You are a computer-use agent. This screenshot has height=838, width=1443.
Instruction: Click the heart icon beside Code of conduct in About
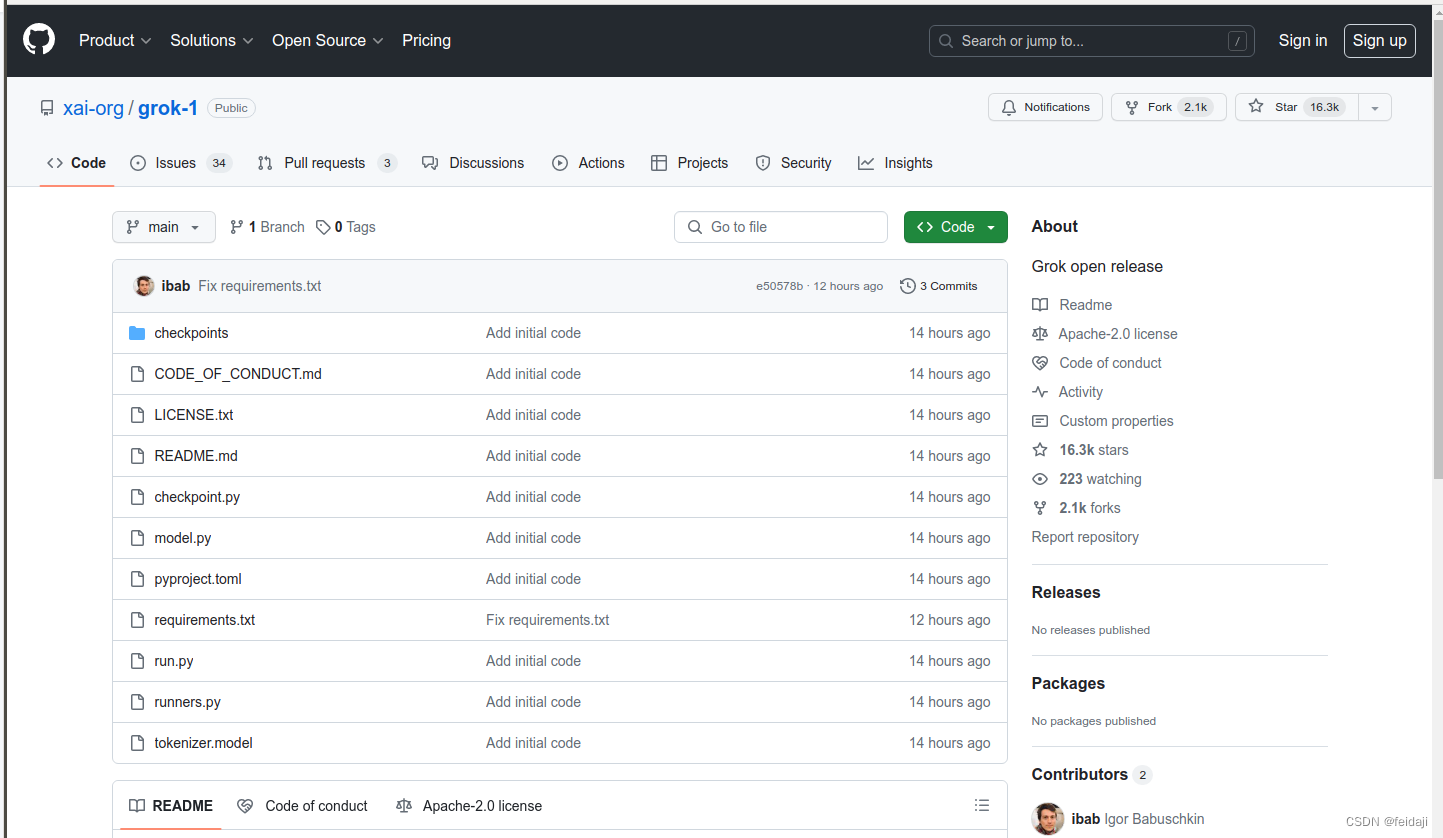coord(1040,363)
